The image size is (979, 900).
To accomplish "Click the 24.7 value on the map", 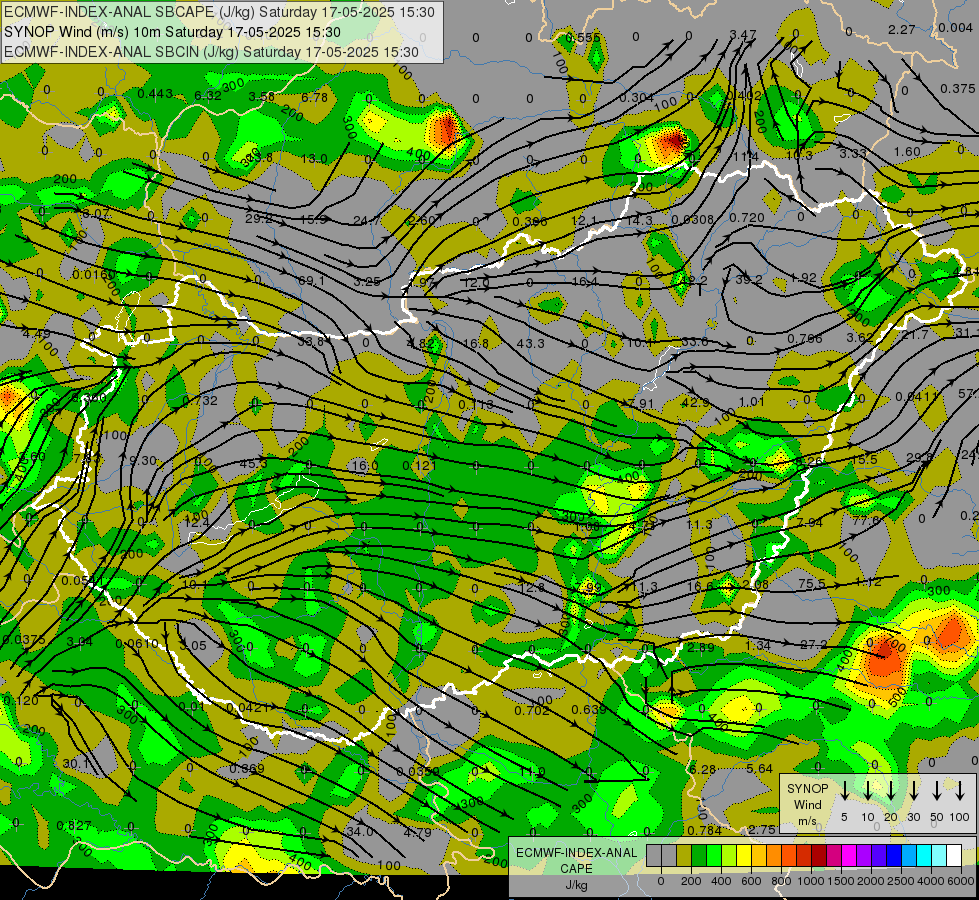I will point(367,220).
